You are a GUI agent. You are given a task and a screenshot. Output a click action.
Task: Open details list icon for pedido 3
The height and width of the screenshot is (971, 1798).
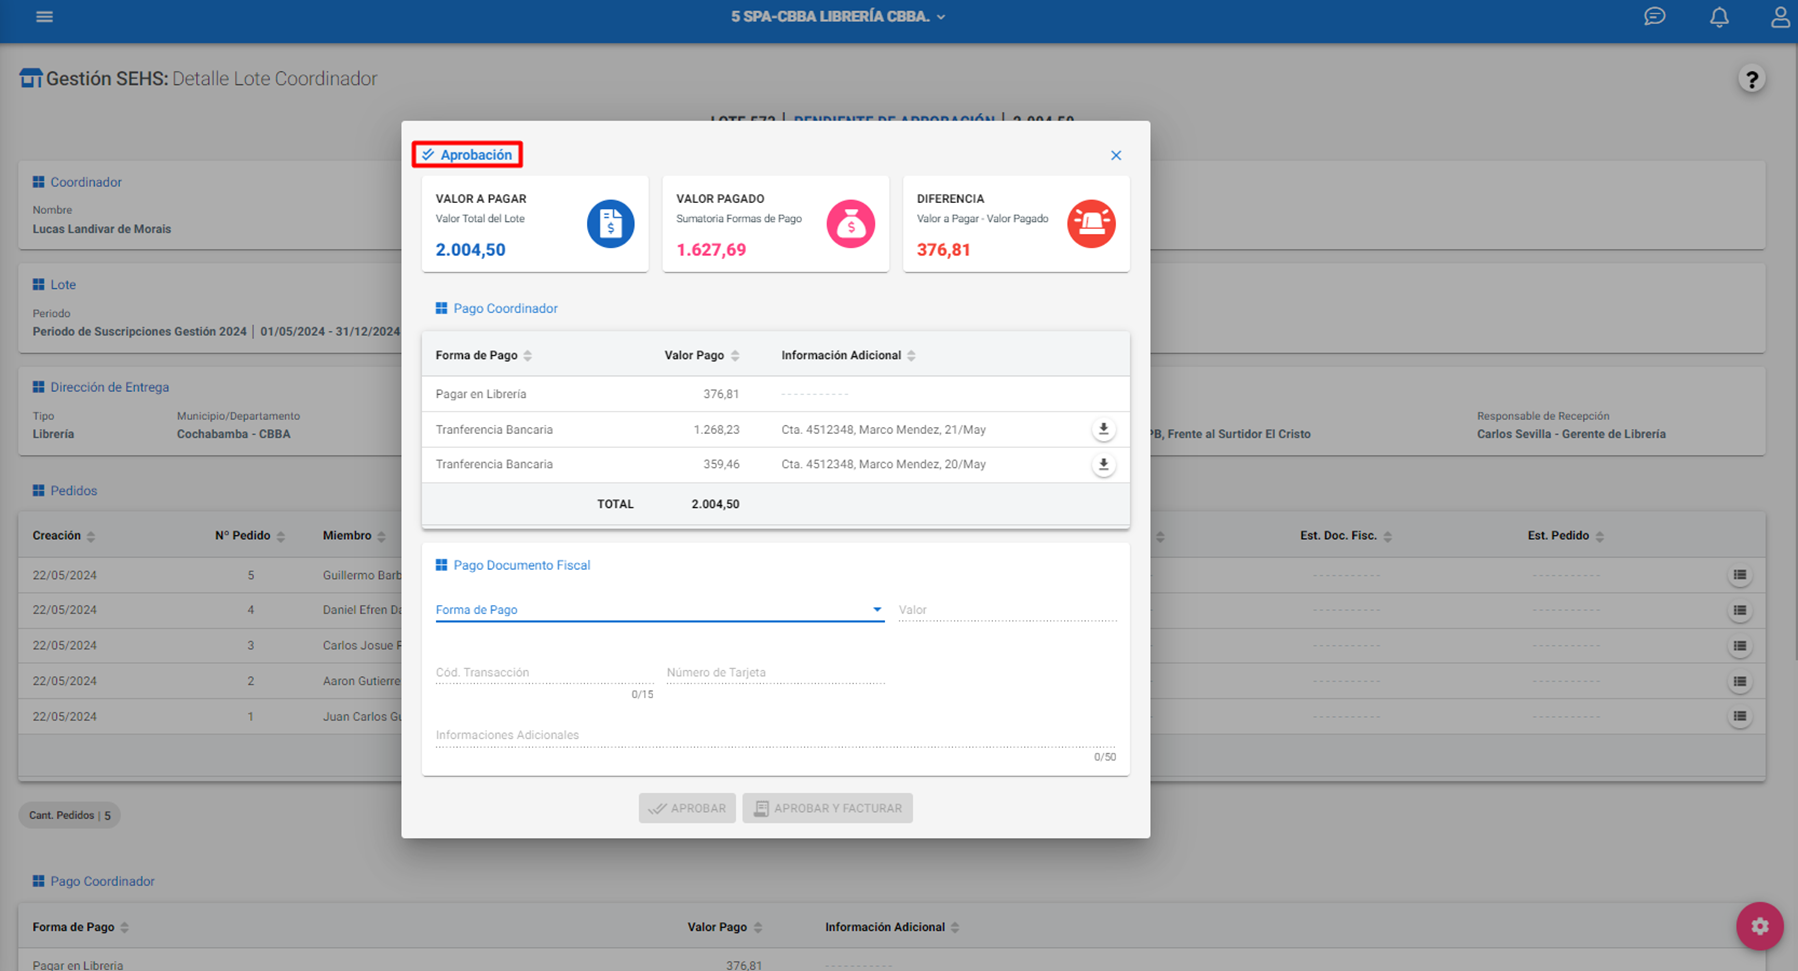click(1740, 646)
